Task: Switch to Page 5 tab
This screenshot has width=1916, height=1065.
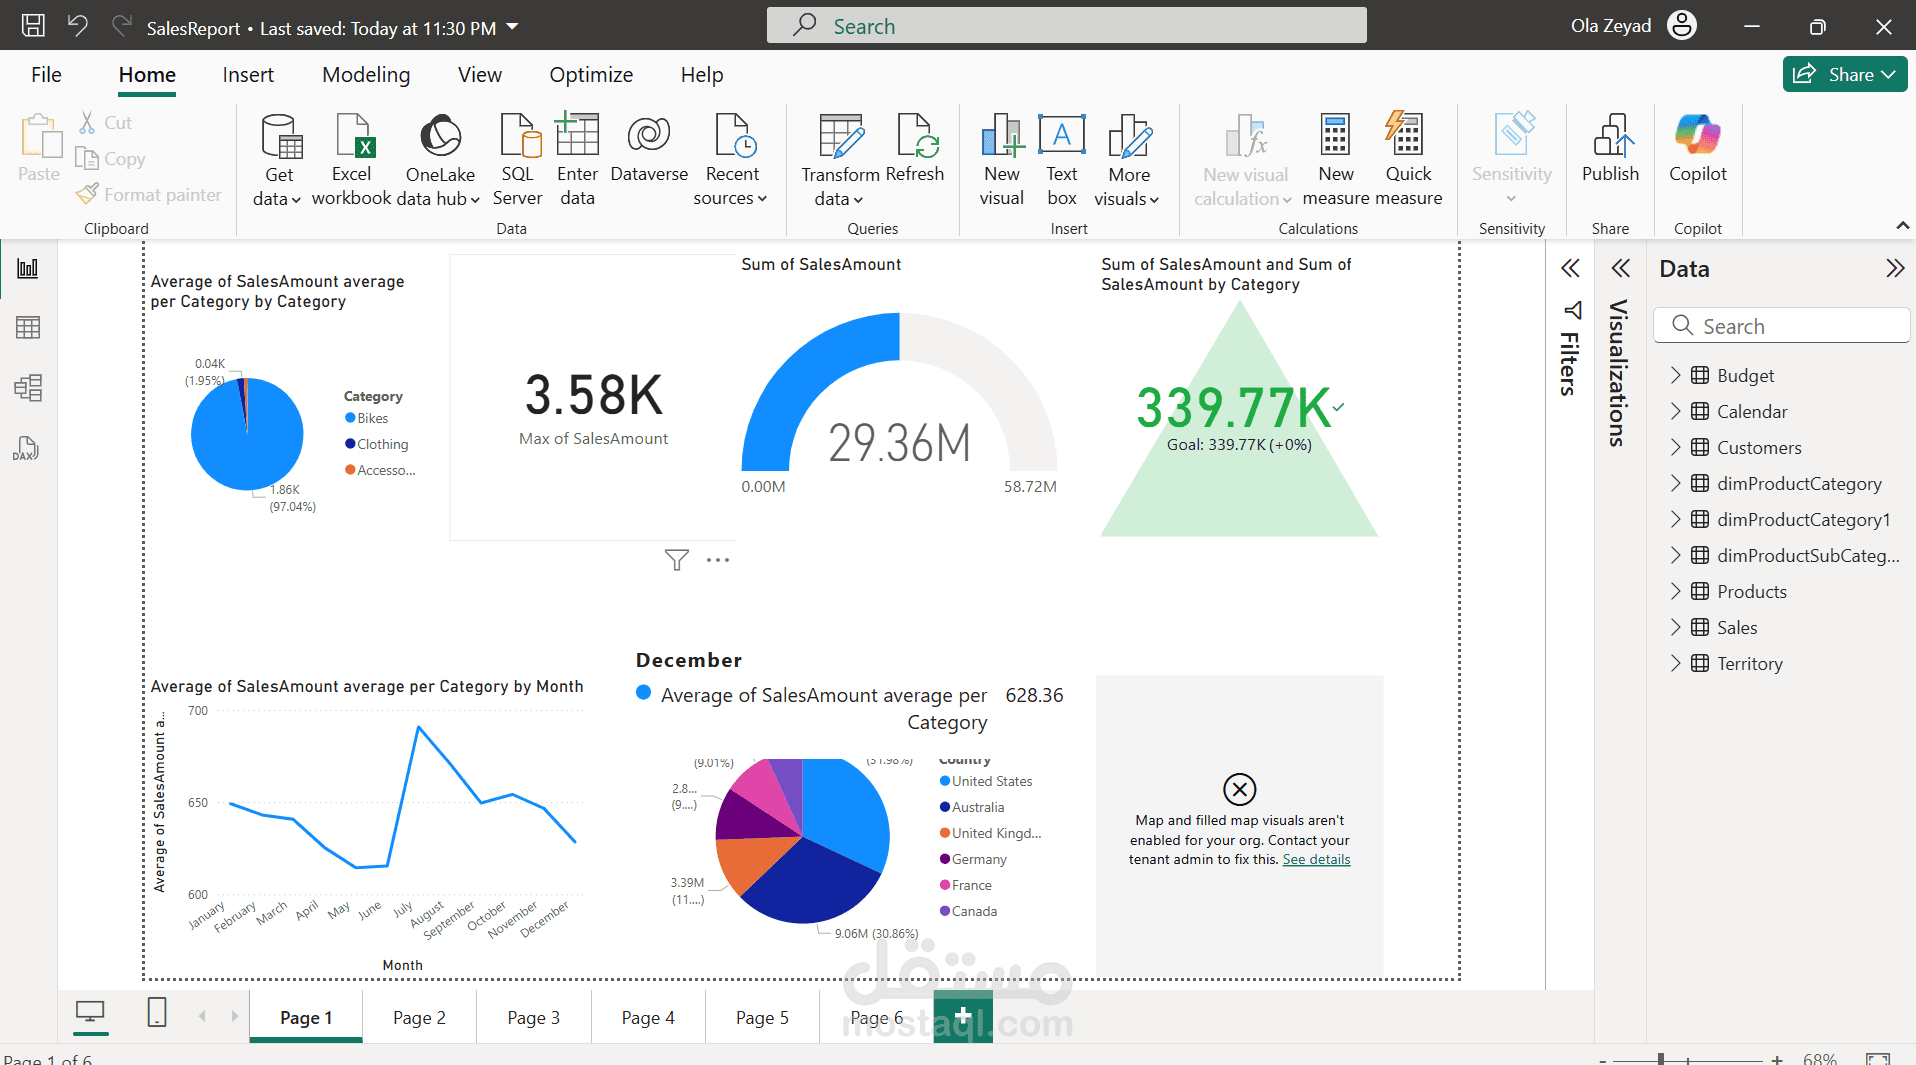Action: [762, 1017]
